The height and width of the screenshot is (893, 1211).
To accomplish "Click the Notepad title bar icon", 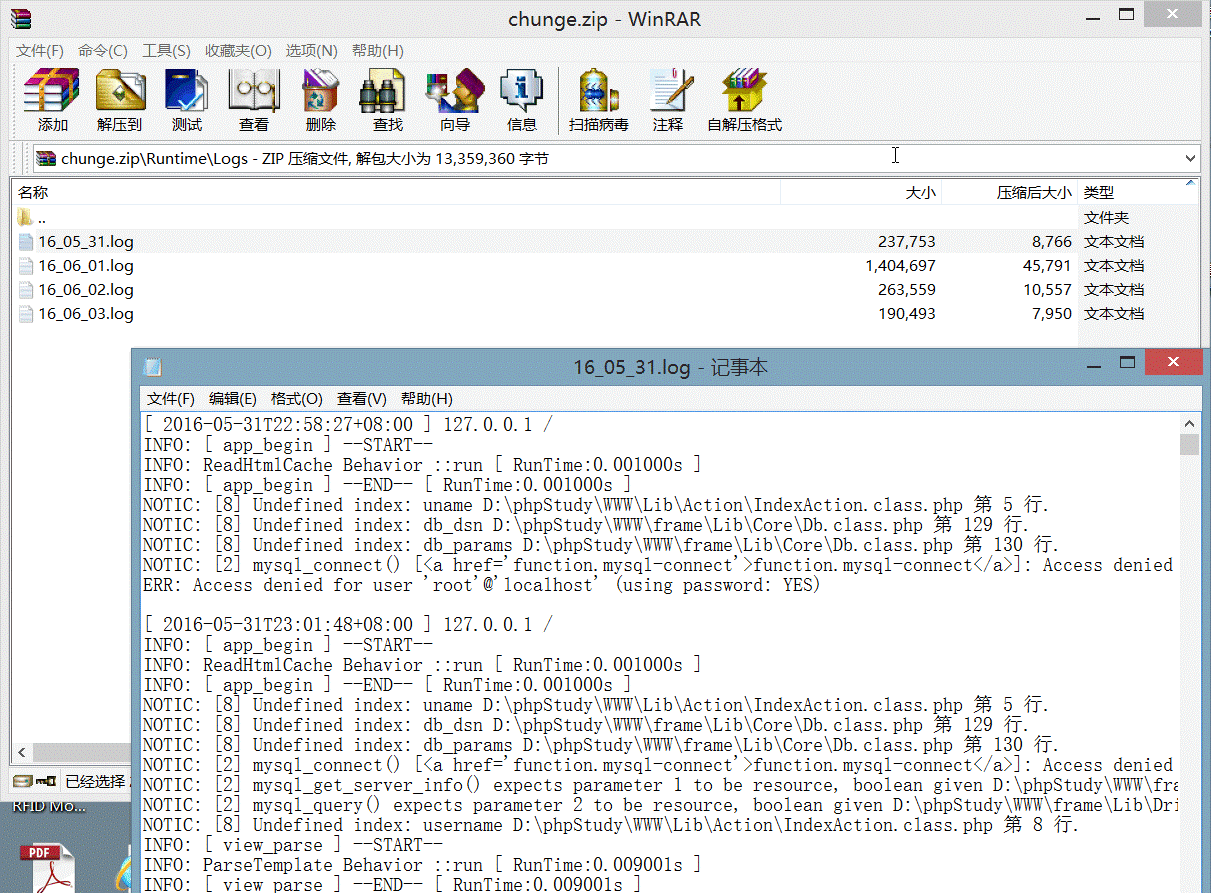I will (x=153, y=367).
